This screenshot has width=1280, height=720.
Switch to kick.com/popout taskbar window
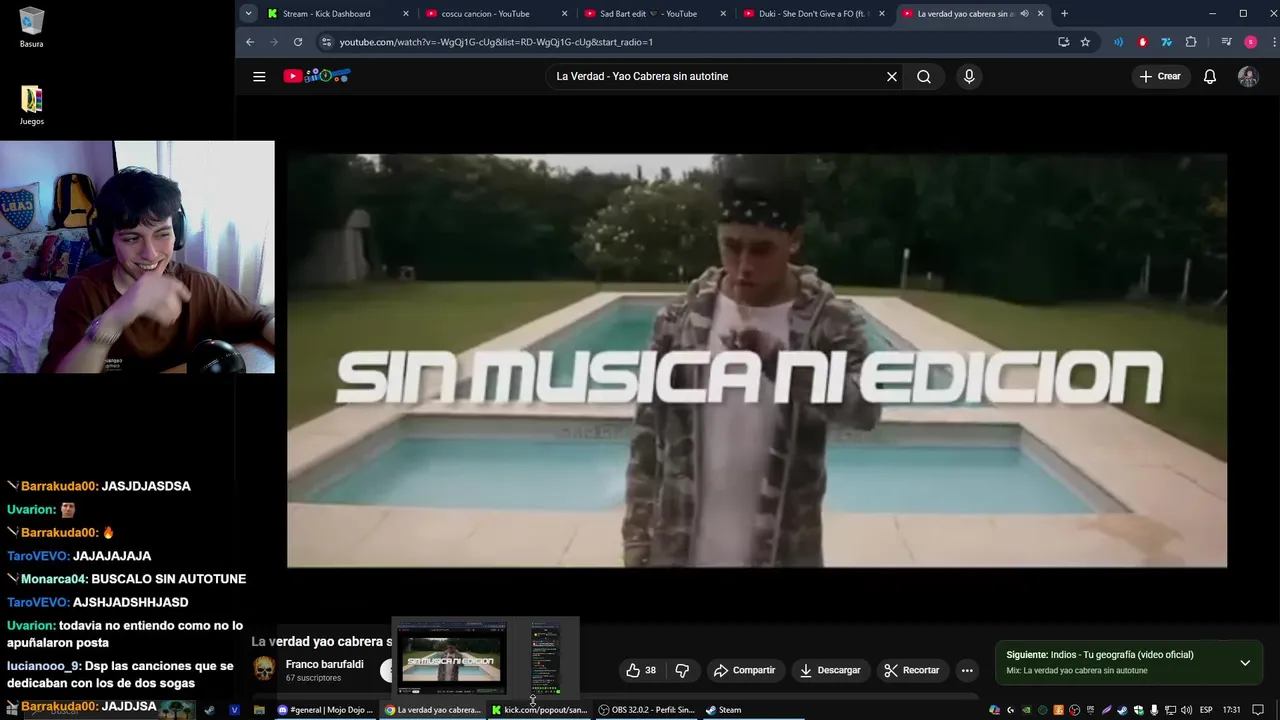pyautogui.click(x=540, y=710)
